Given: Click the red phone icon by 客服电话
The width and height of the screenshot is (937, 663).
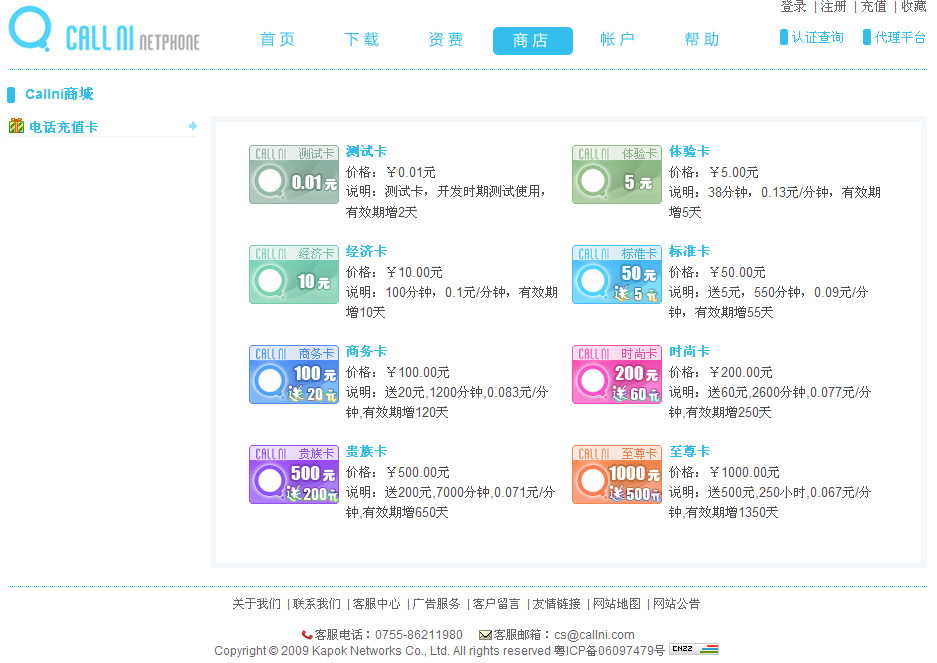Looking at the screenshot, I should [x=307, y=635].
